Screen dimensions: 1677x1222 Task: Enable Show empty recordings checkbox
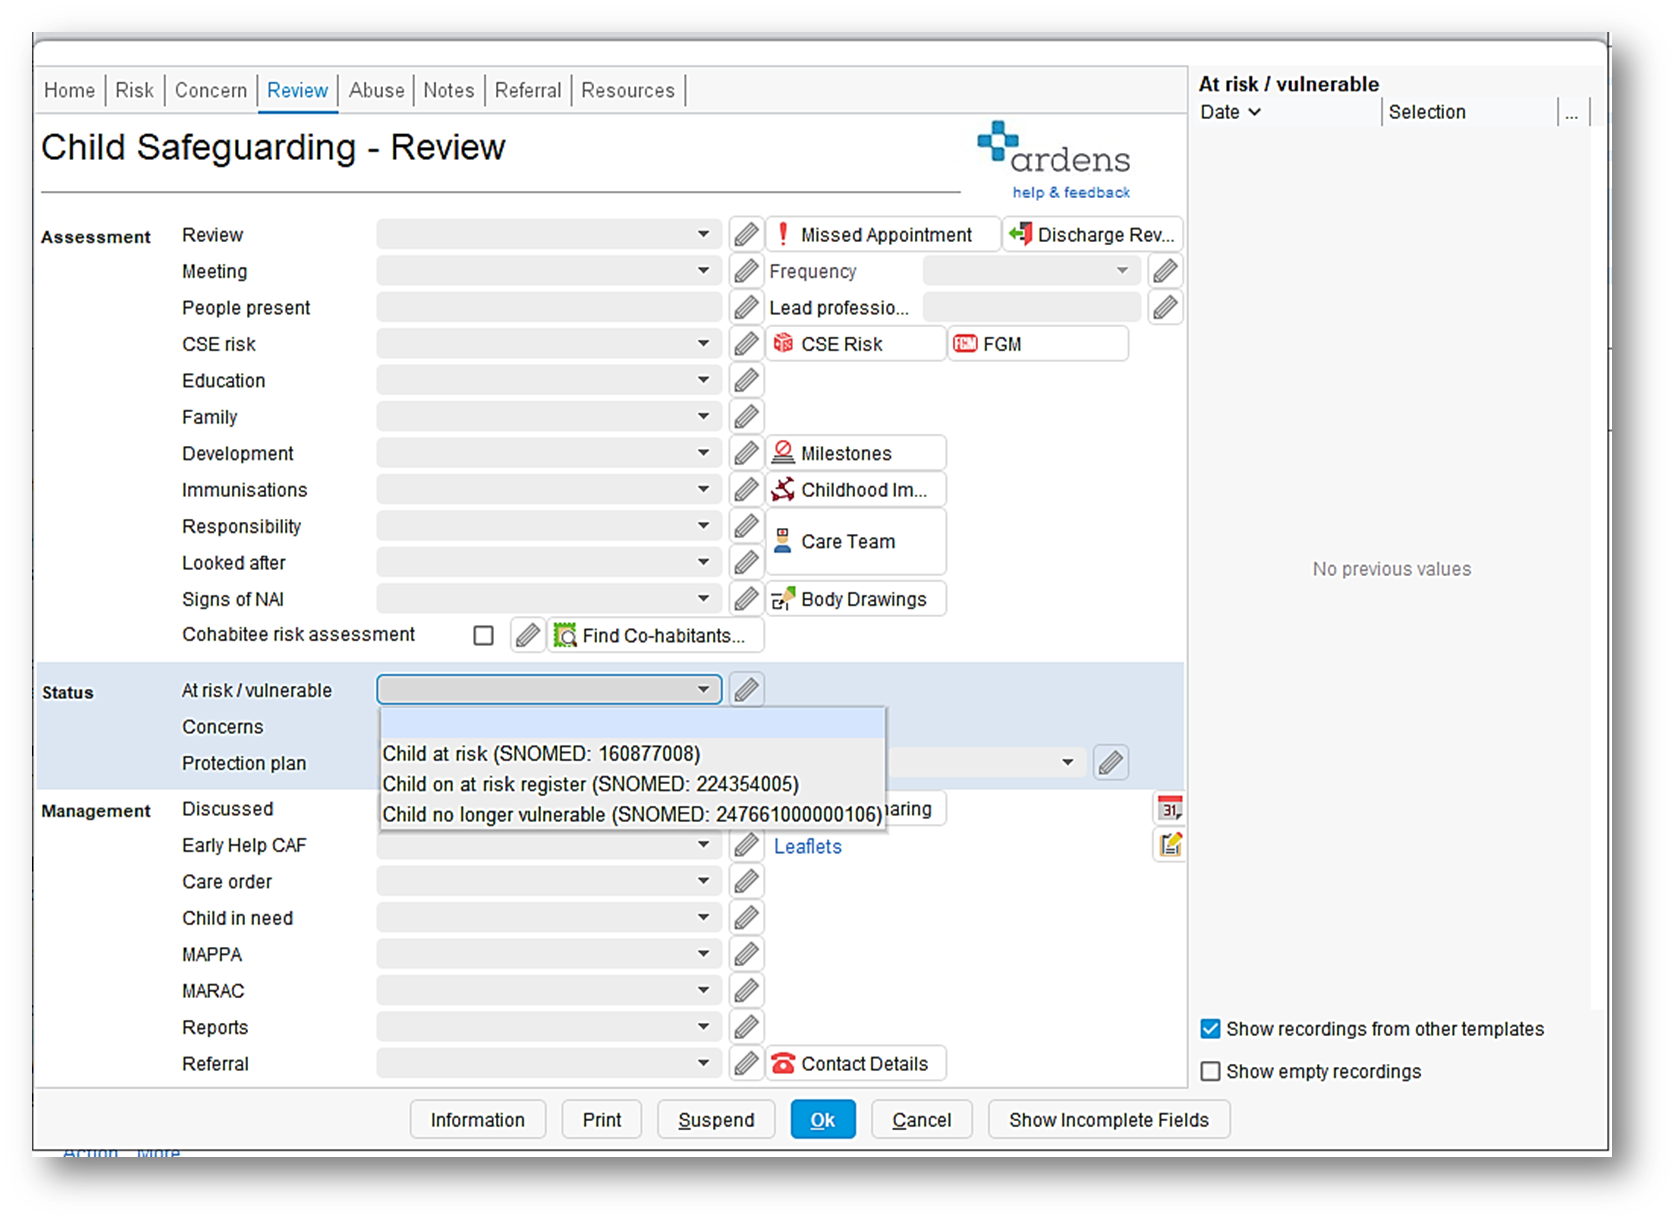tap(1210, 1071)
